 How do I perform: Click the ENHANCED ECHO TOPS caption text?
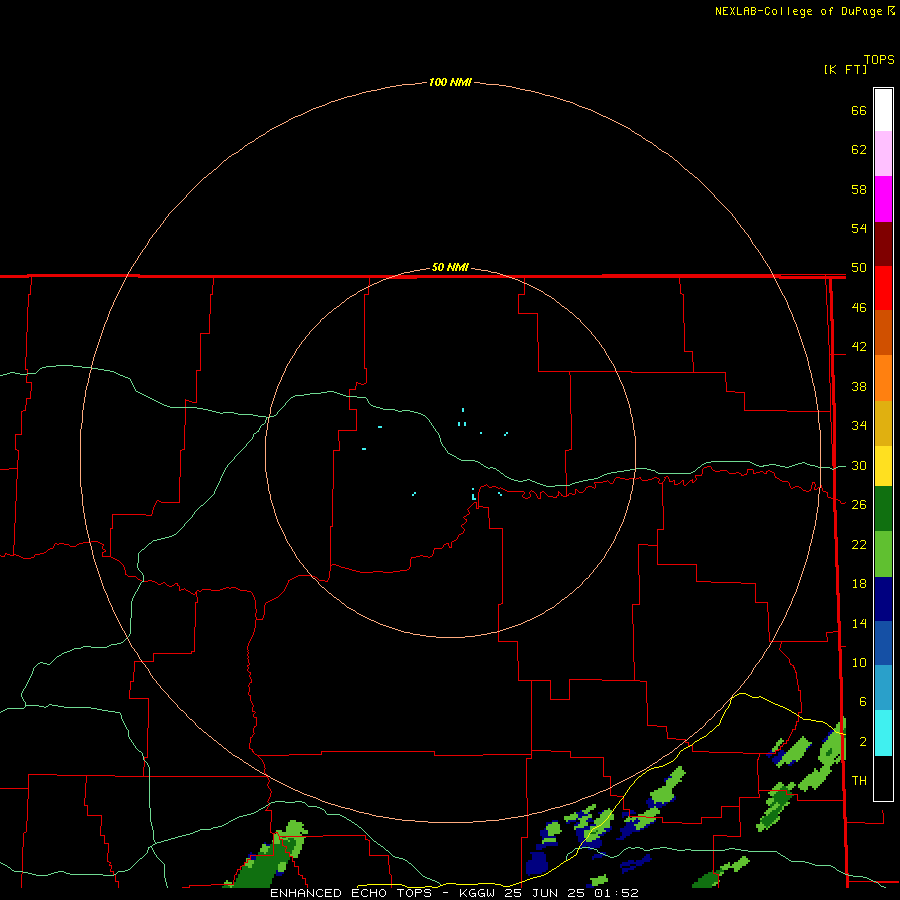coord(351,893)
